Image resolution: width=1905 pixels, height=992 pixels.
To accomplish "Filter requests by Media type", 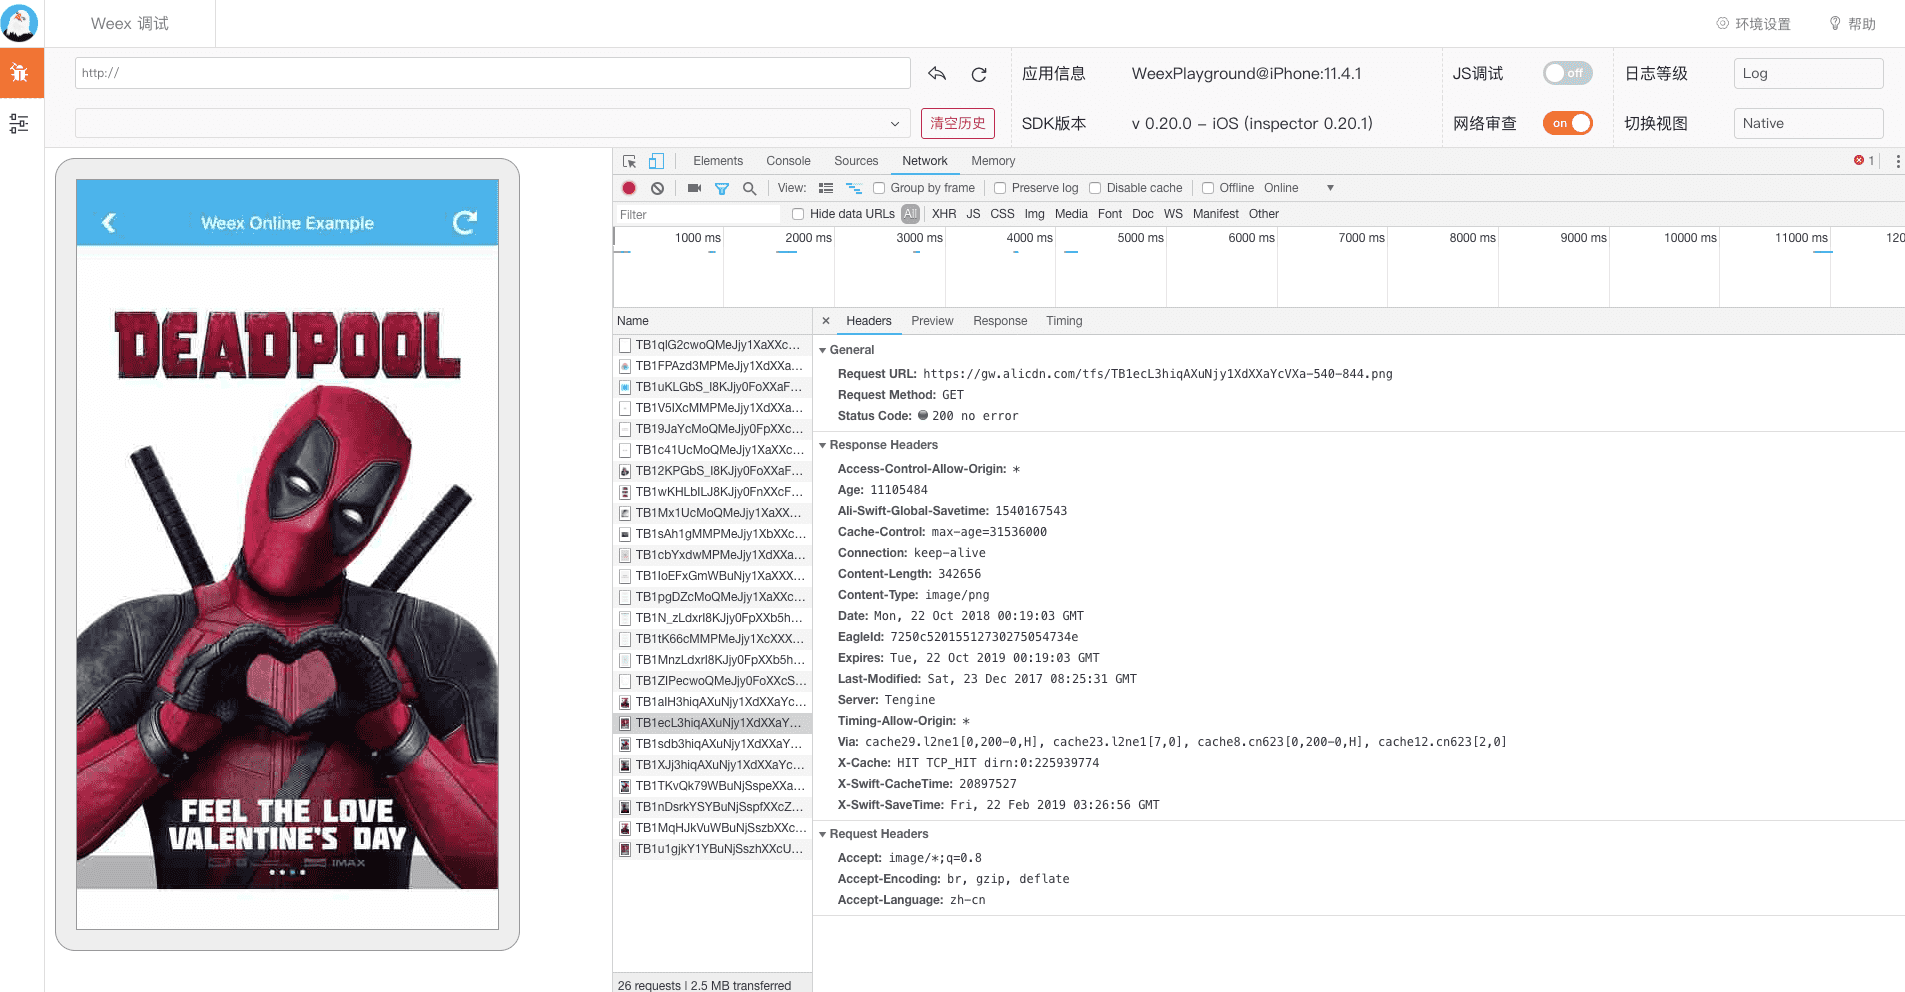I will (x=1071, y=214).
